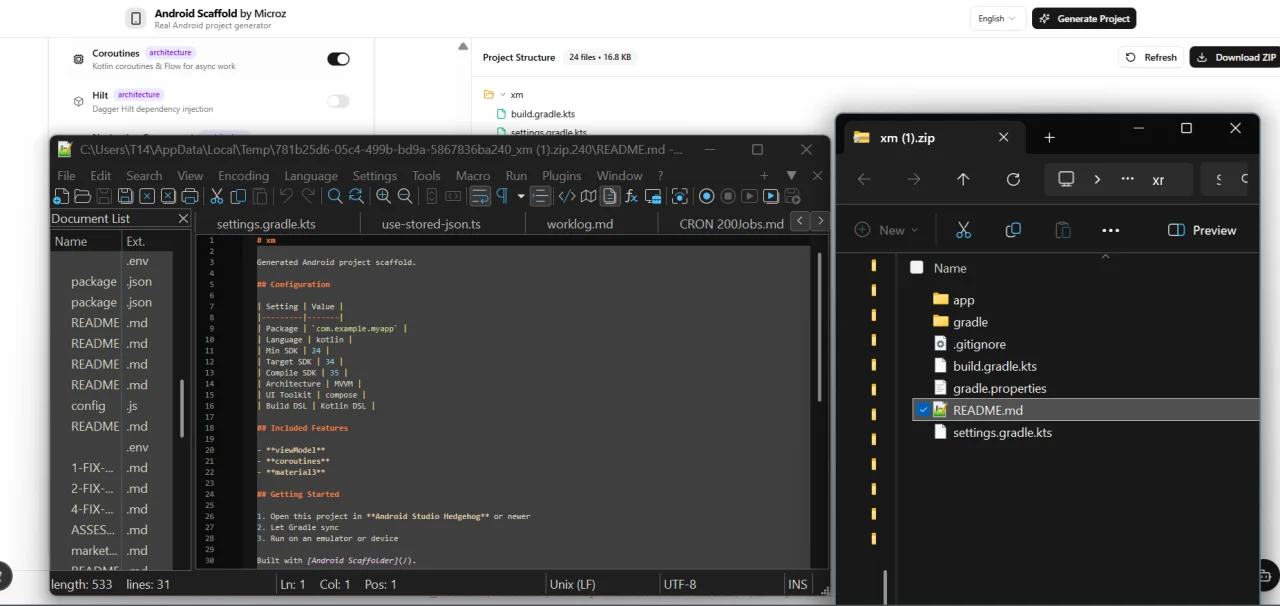The height and width of the screenshot is (606, 1280).
Task: Toggle Show All Characters pilcrow icon
Action: [502, 196]
